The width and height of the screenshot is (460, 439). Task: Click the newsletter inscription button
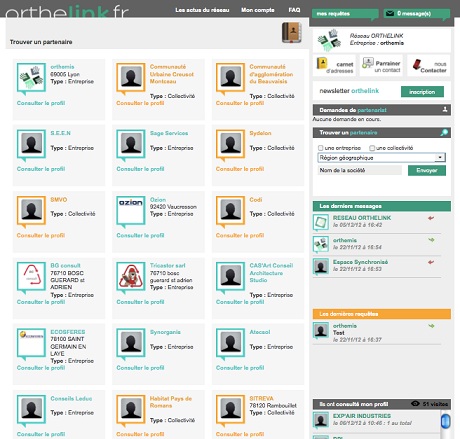tap(422, 92)
